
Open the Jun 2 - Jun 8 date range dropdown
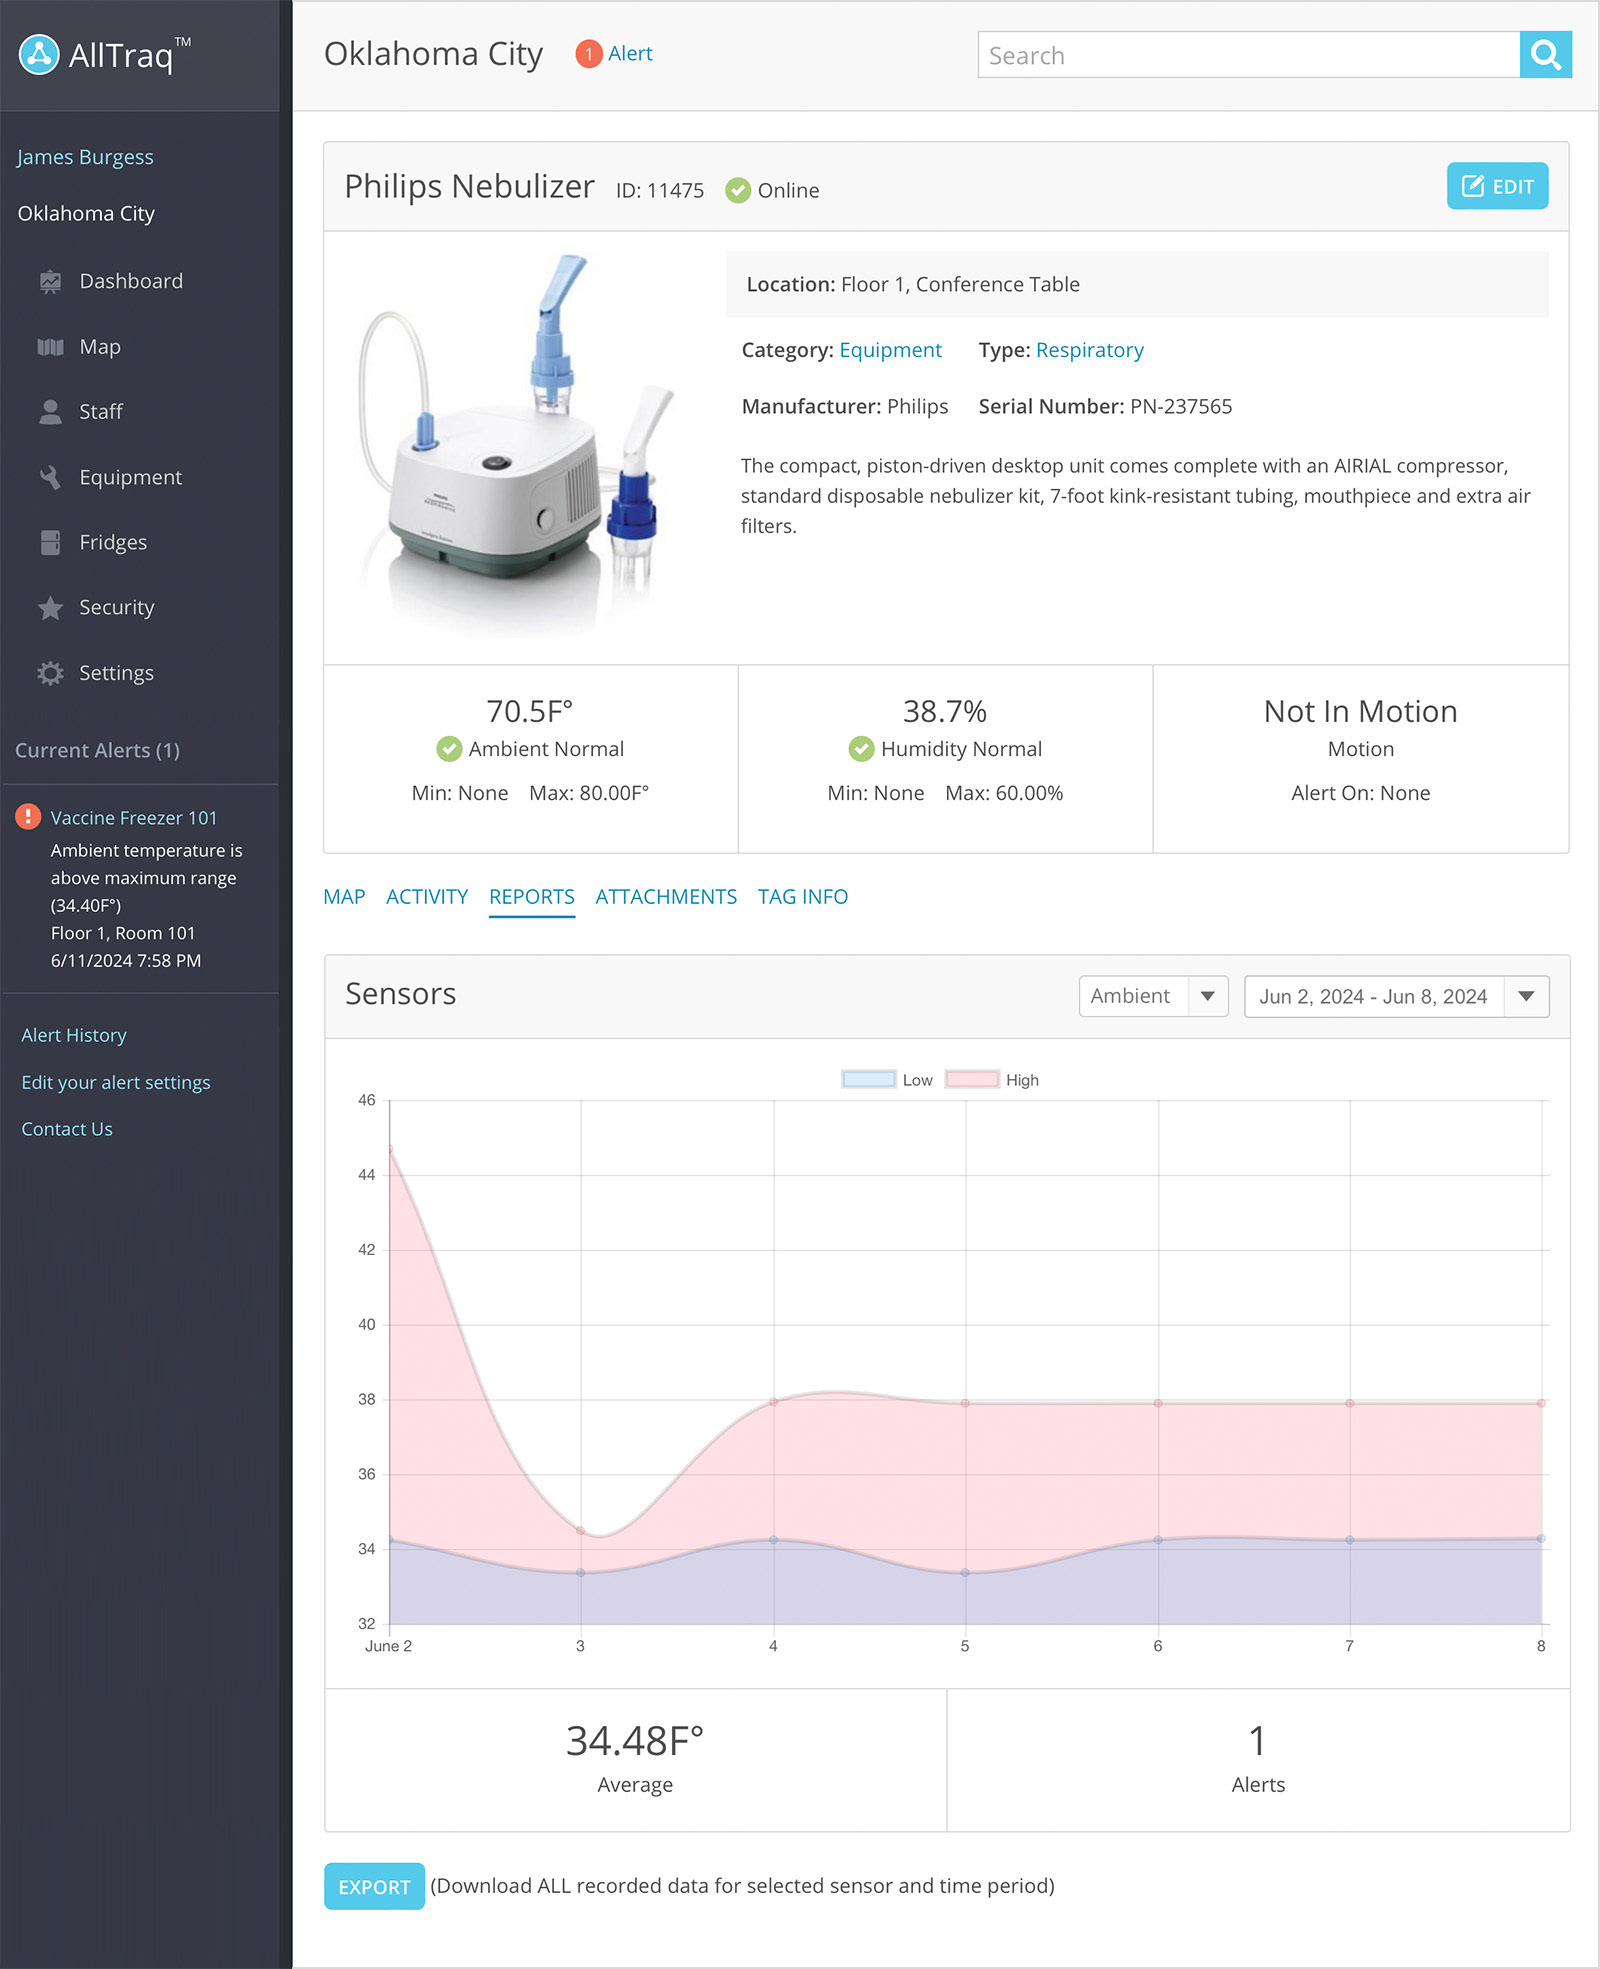pyautogui.click(x=1396, y=997)
